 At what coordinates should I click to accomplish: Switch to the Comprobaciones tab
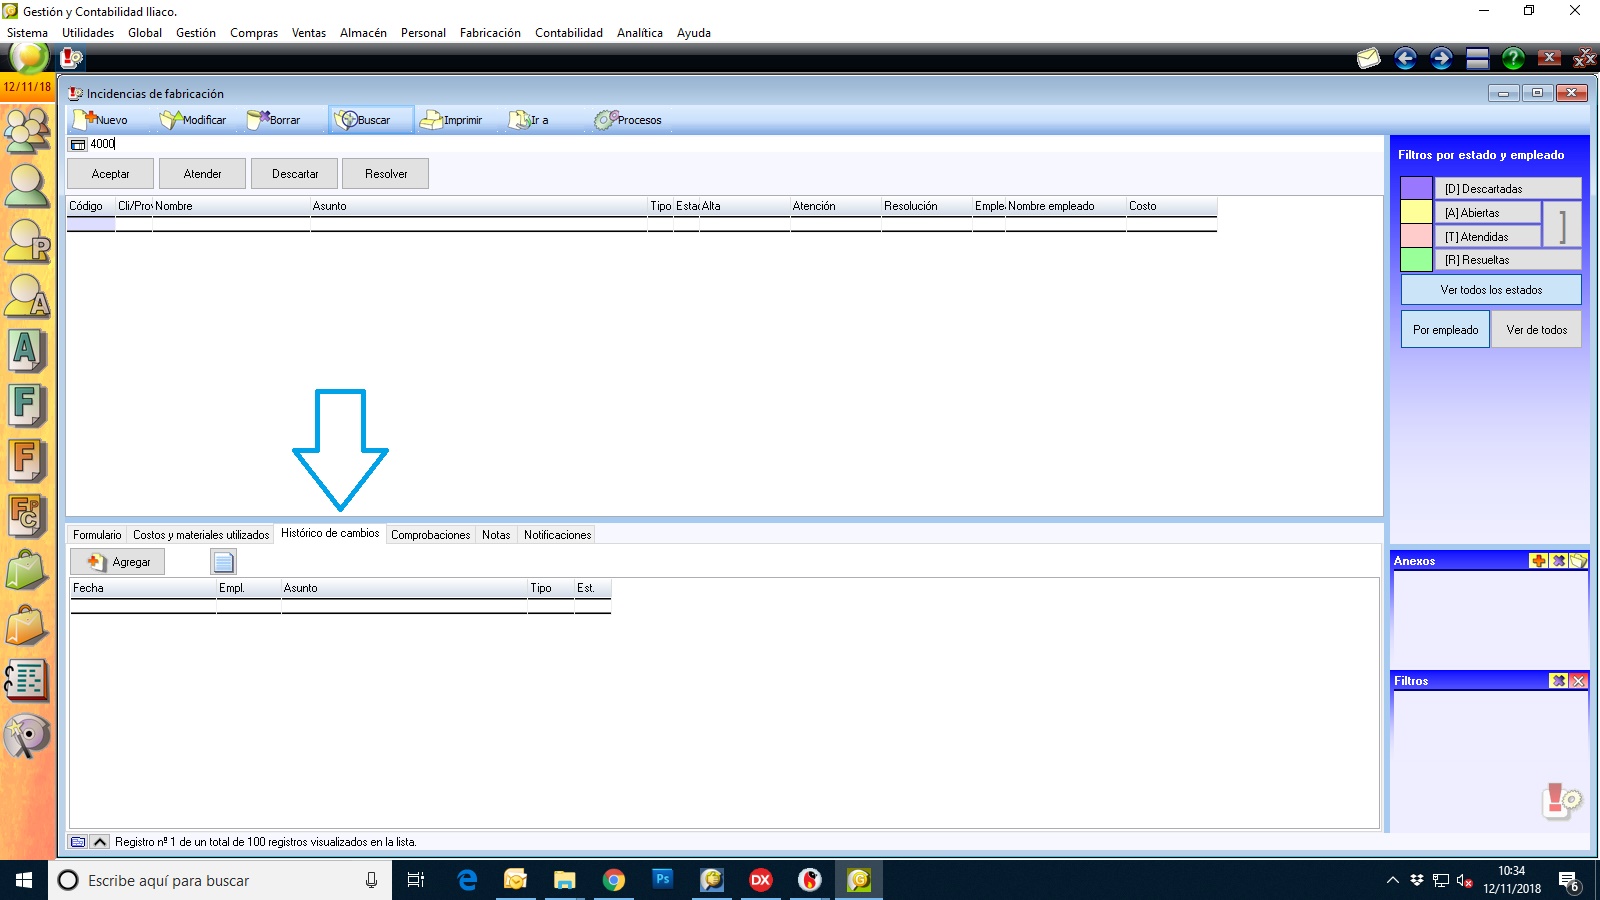coord(430,535)
